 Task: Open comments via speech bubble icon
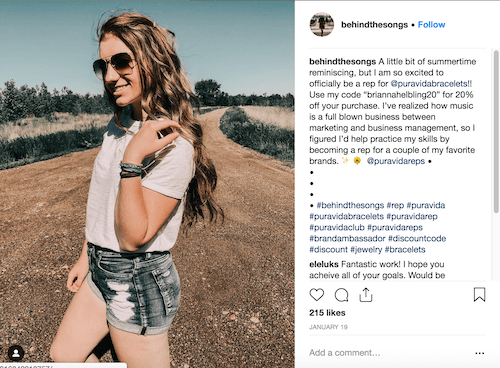(x=341, y=295)
